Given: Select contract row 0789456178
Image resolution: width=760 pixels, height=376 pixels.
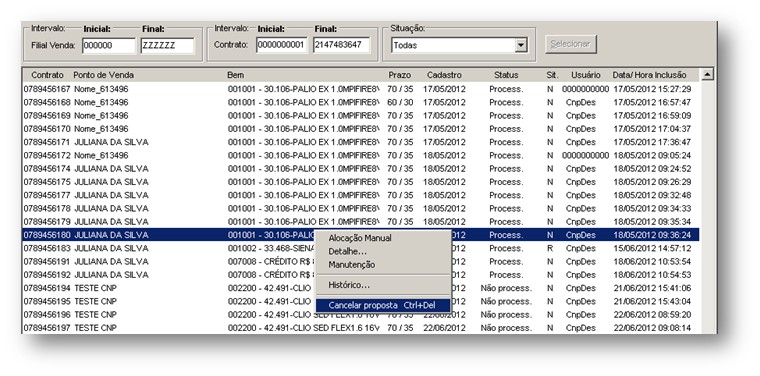Looking at the screenshot, I should pyautogui.click(x=361, y=209).
